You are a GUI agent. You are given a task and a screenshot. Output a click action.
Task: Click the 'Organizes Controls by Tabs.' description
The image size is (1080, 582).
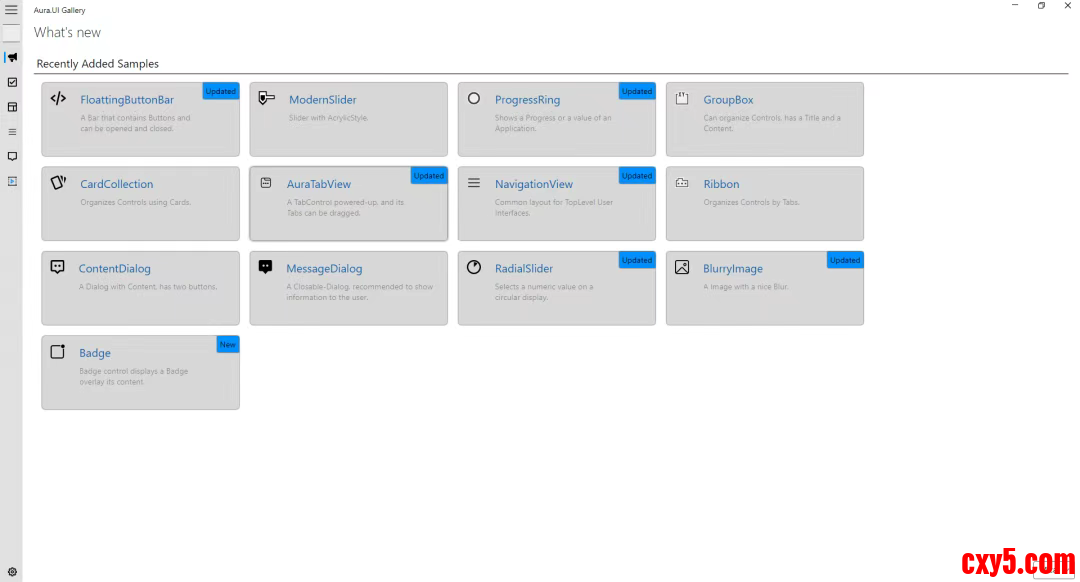pos(751,202)
